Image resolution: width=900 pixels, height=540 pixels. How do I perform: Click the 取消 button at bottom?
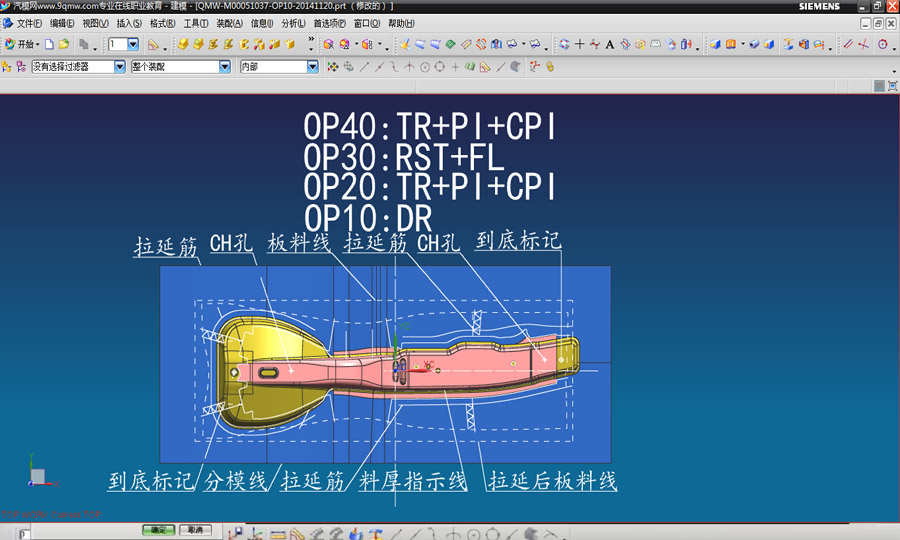click(x=194, y=530)
